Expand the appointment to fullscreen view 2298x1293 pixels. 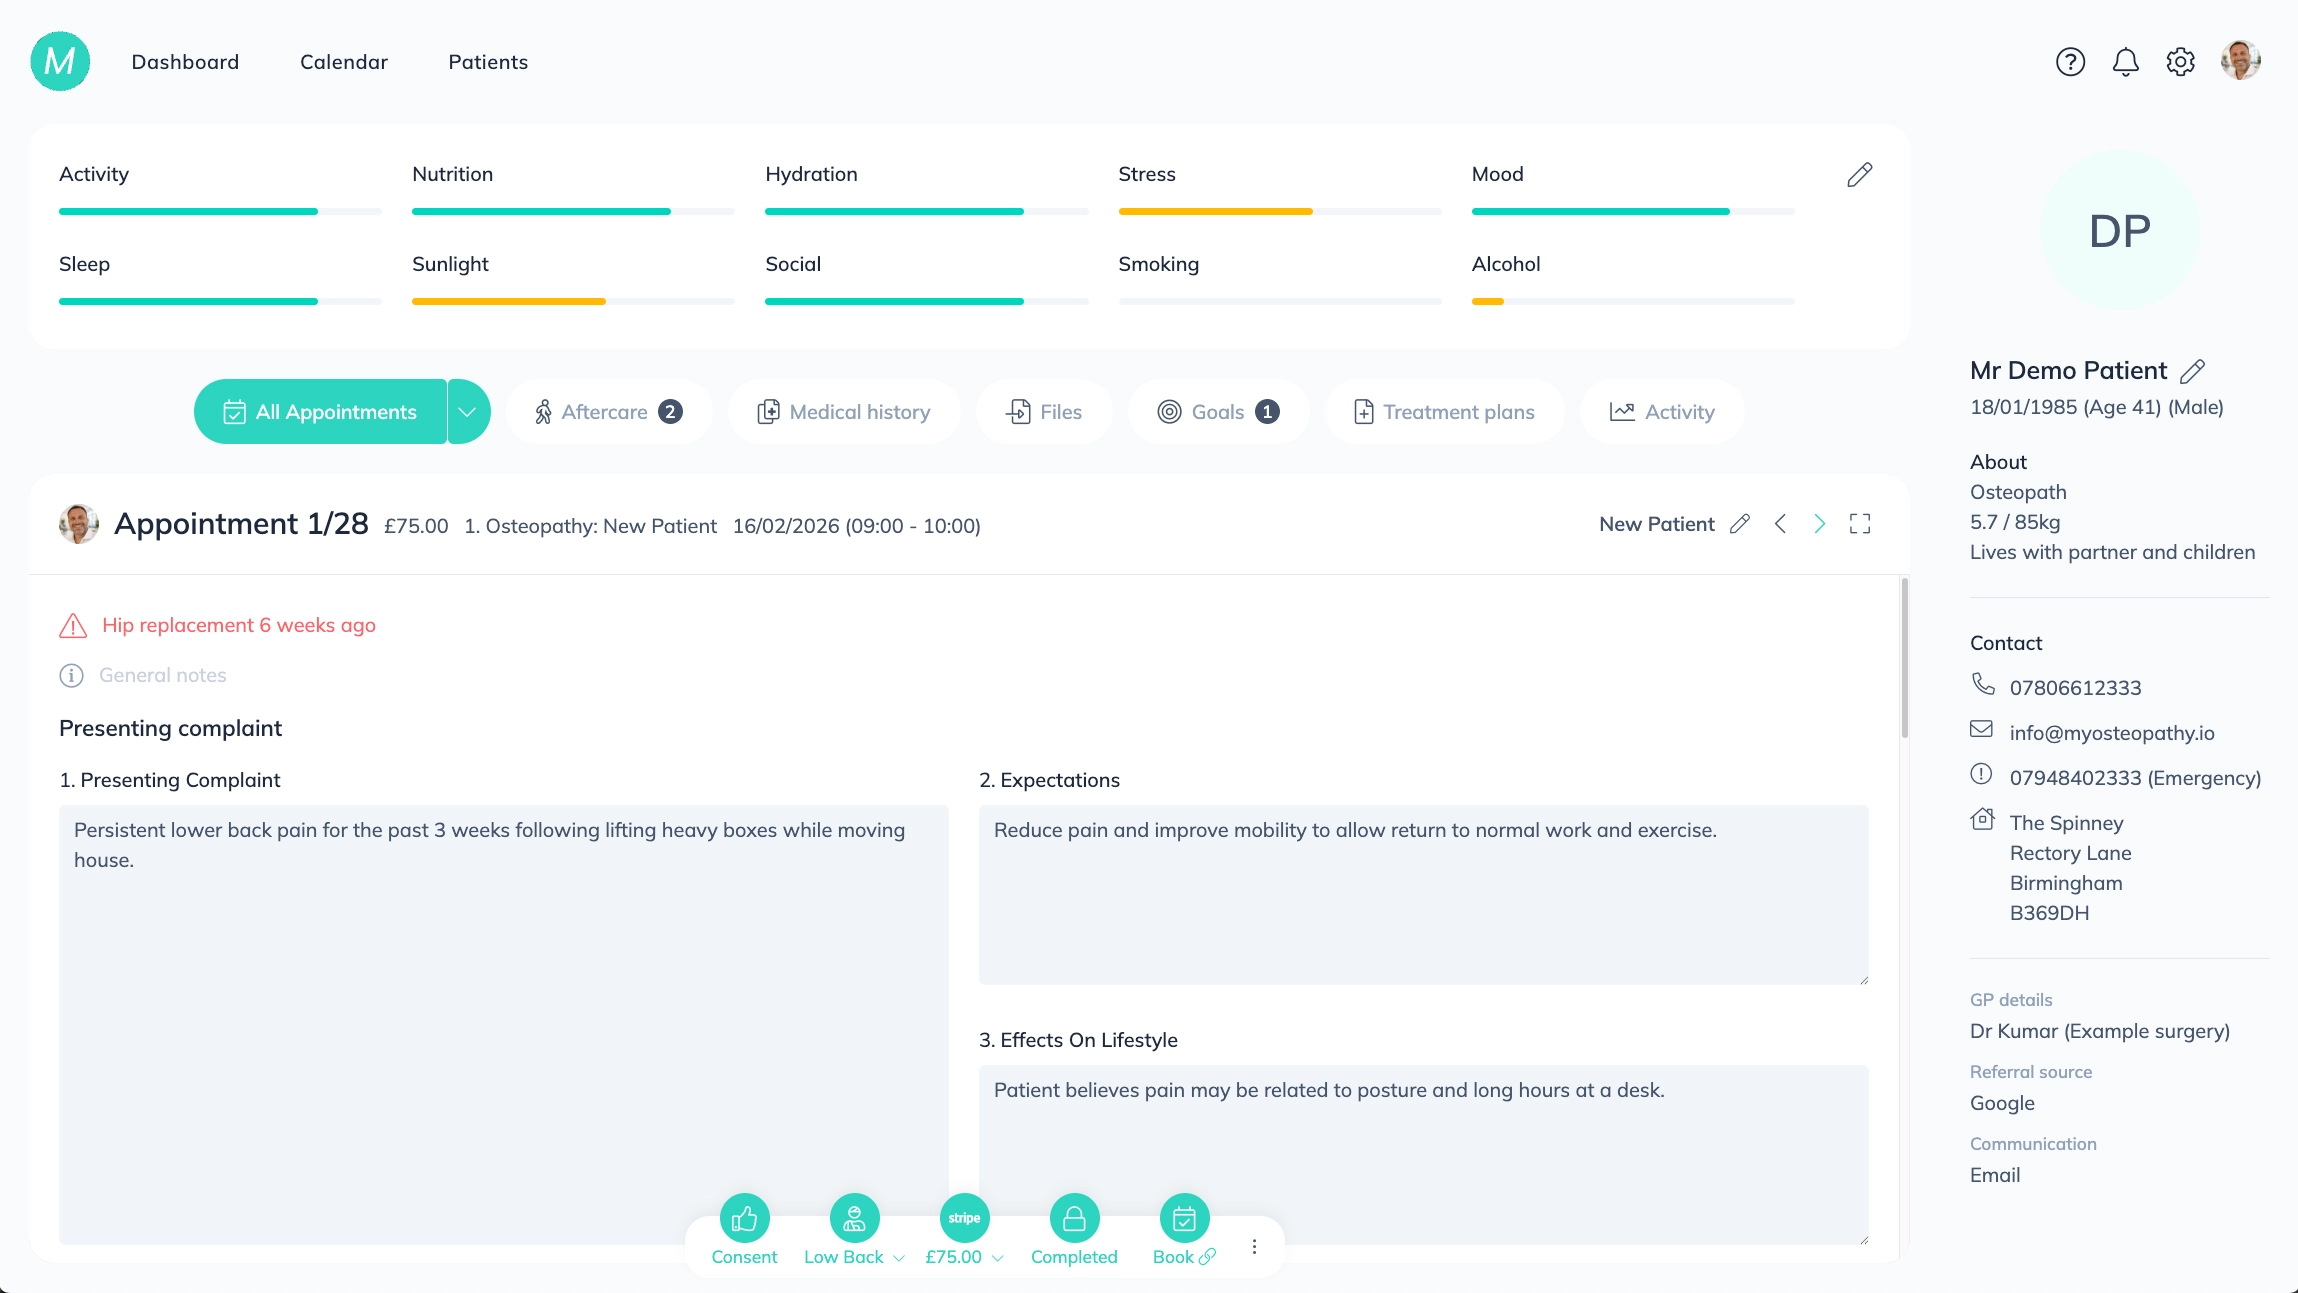(1859, 523)
